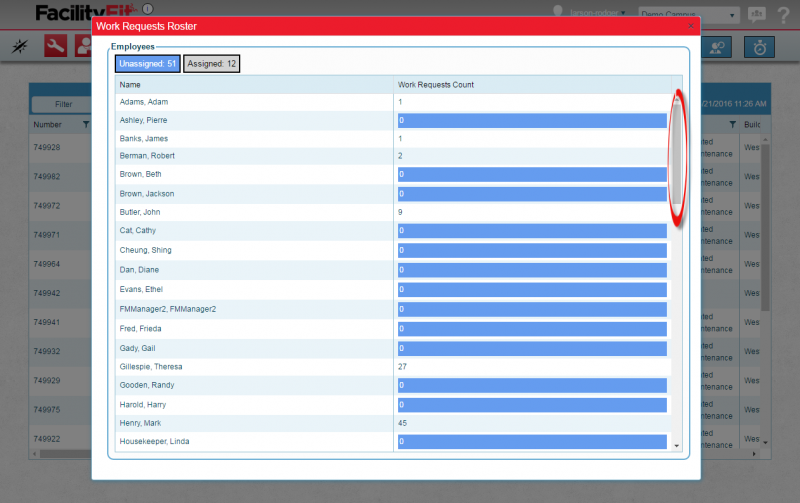Viewport: 800px width, 503px height.
Task: Open the help question mark icon
Action: (x=784, y=15)
